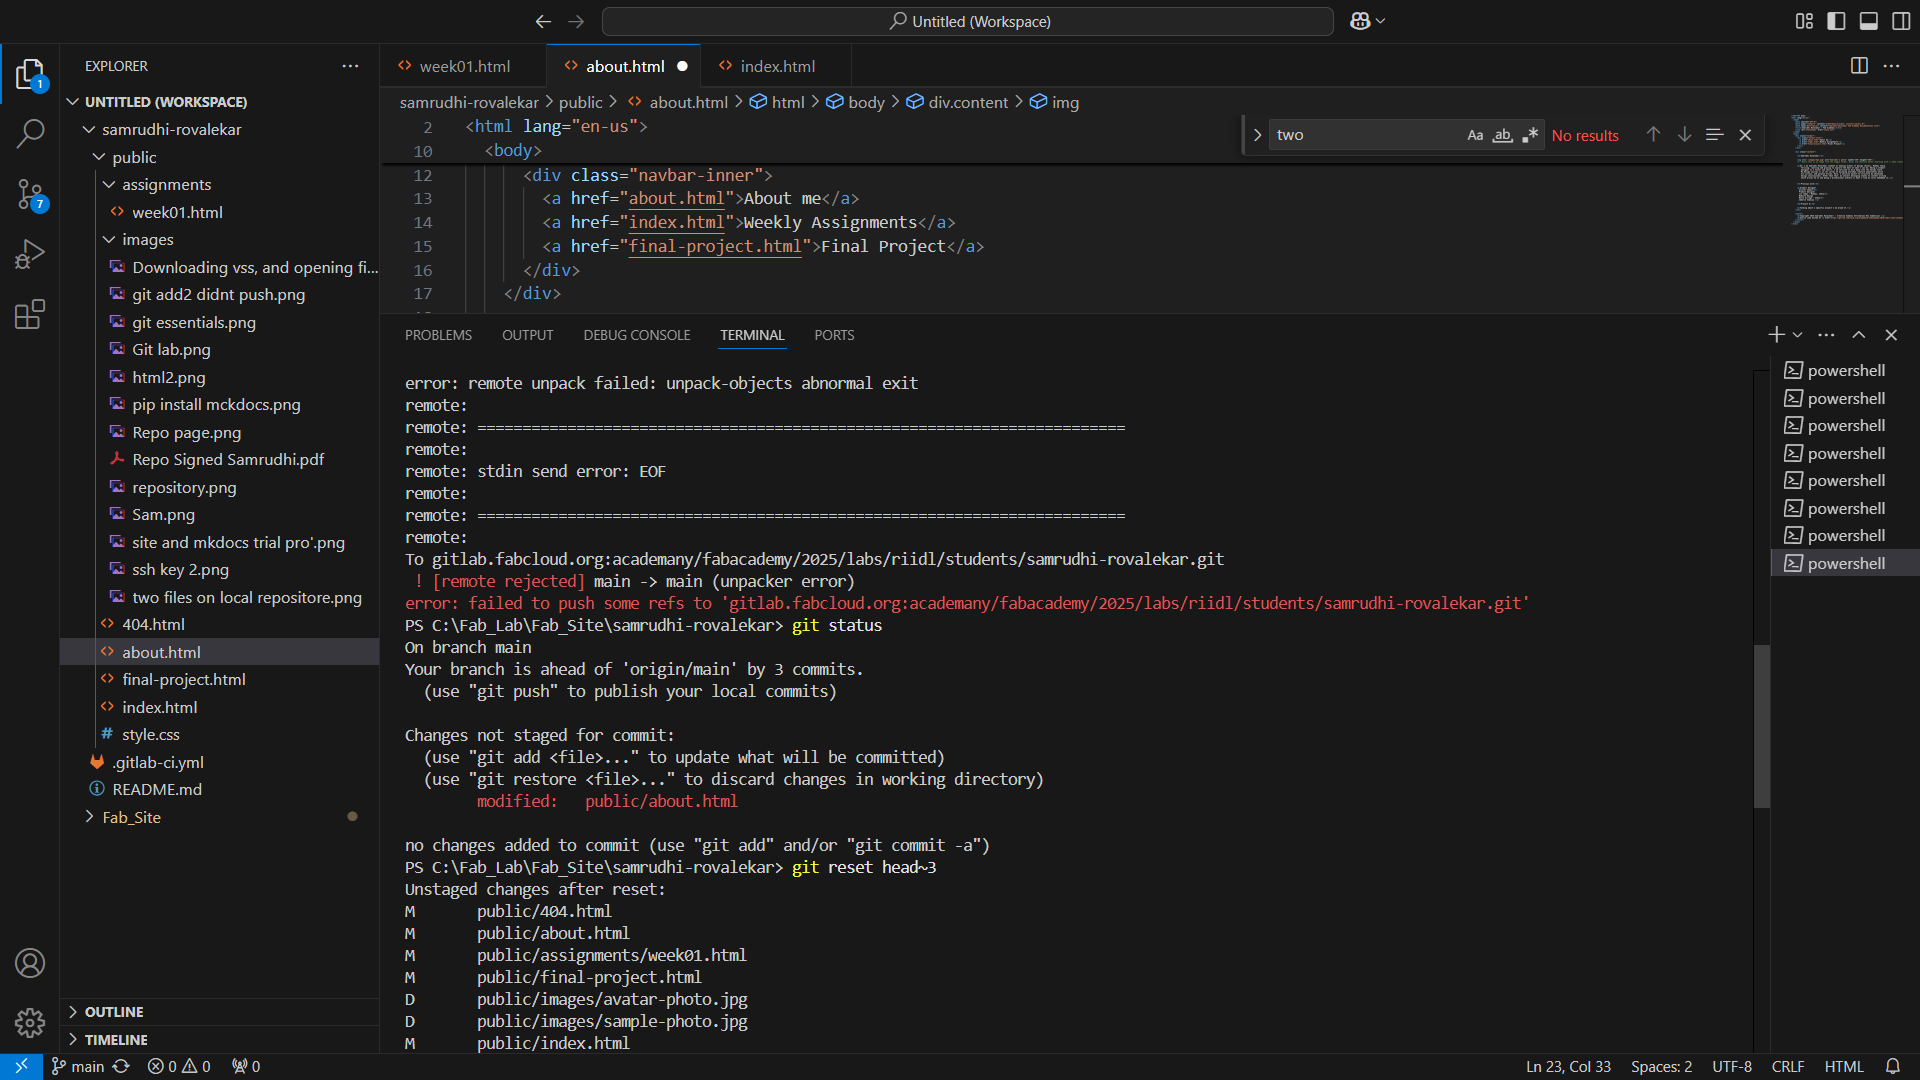The image size is (1920, 1080).
Task: Open the terminal launch profile dropdown
Action: point(1797,335)
